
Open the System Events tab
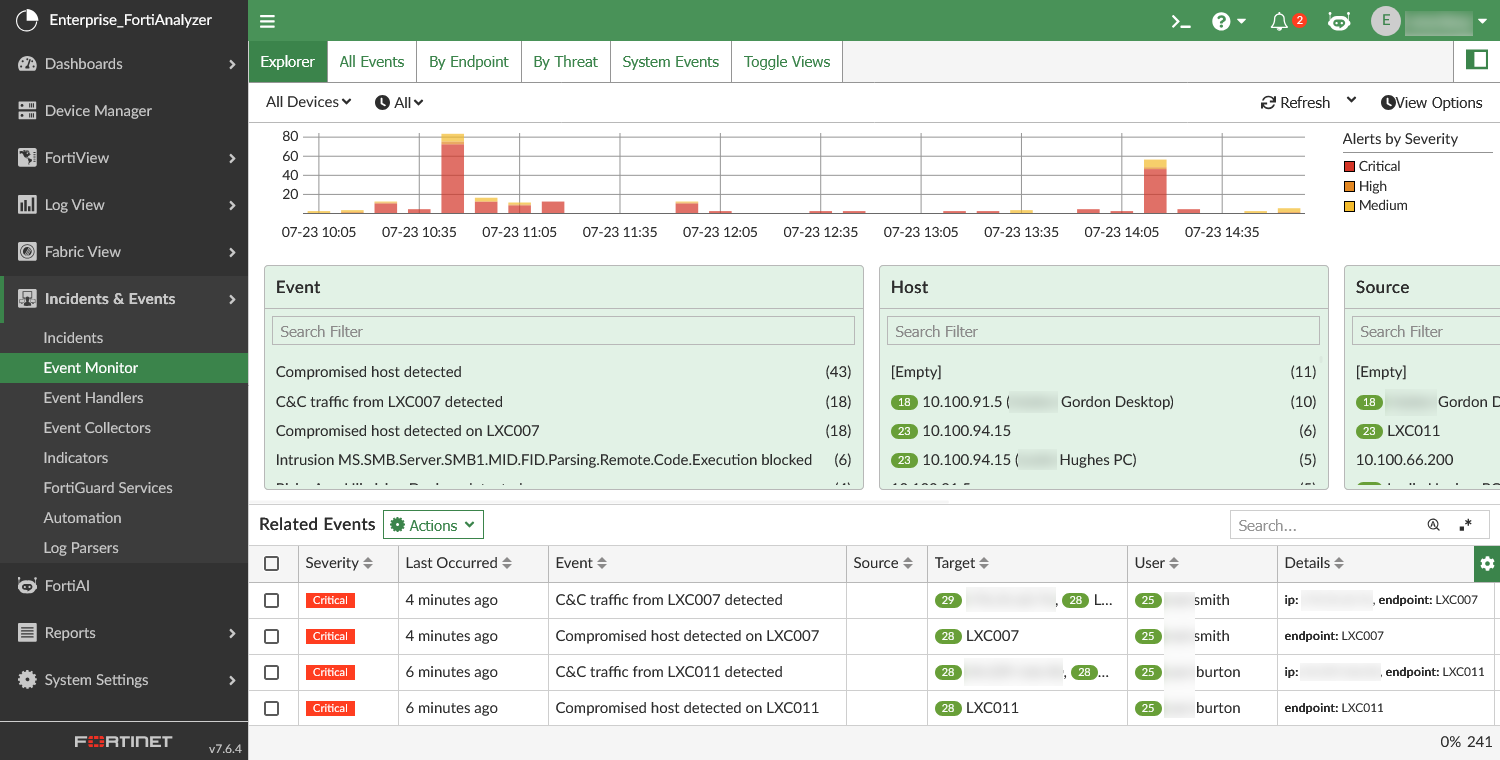point(670,62)
